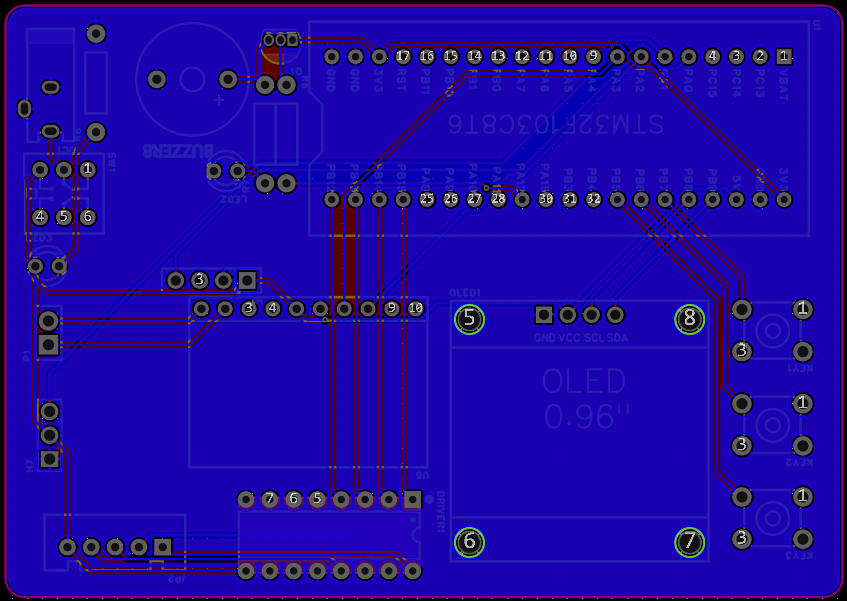Select STM32 header pad 16
847x601 pixels.
tap(427, 56)
